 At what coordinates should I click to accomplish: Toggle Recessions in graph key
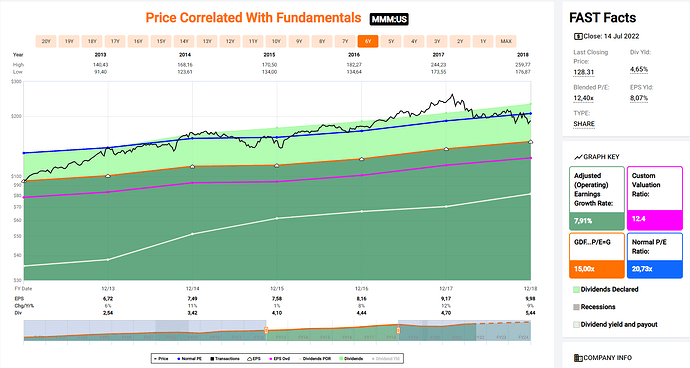click(x=594, y=307)
